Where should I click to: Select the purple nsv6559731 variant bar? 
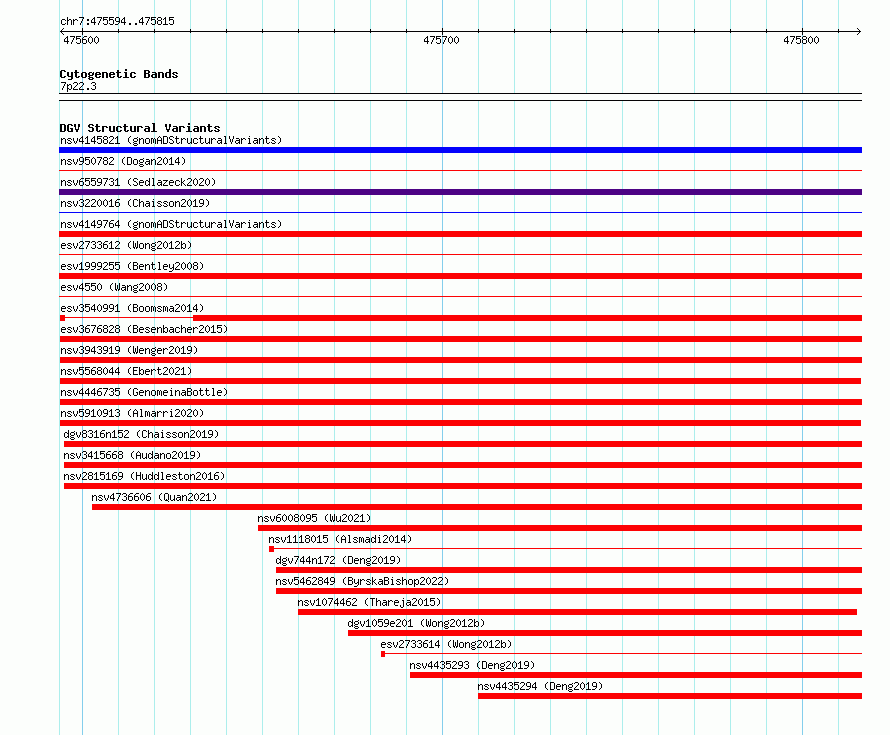coord(460,192)
